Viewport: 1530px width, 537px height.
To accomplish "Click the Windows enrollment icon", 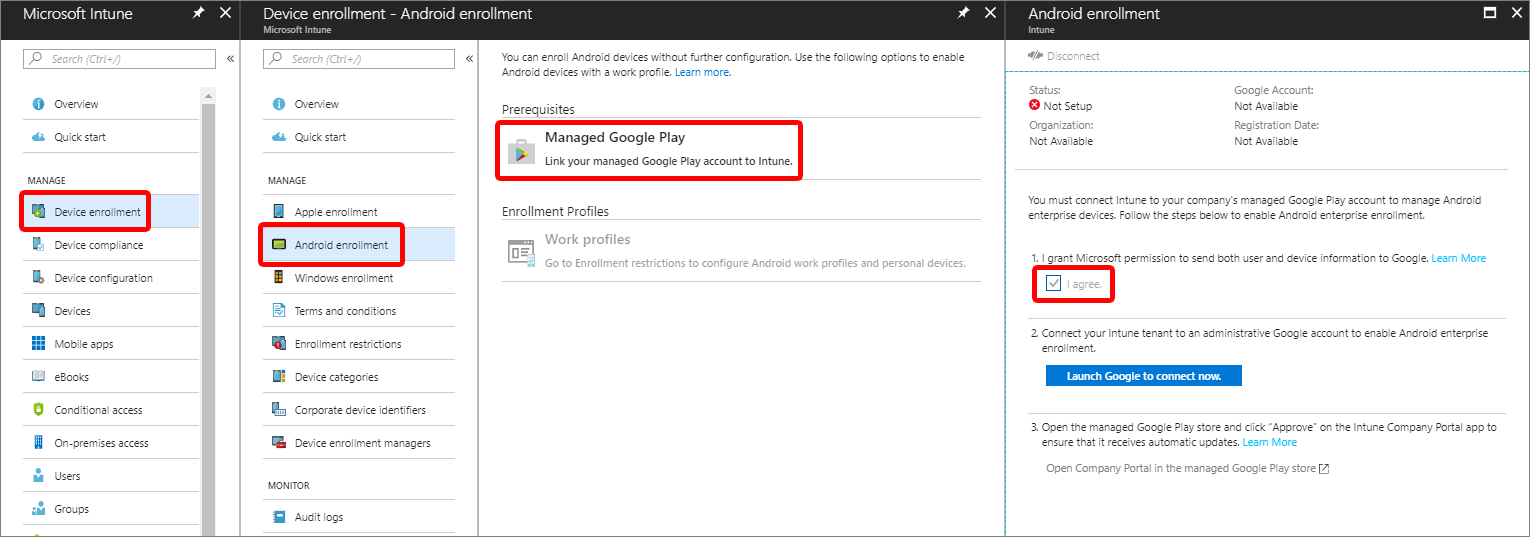I will [278, 278].
